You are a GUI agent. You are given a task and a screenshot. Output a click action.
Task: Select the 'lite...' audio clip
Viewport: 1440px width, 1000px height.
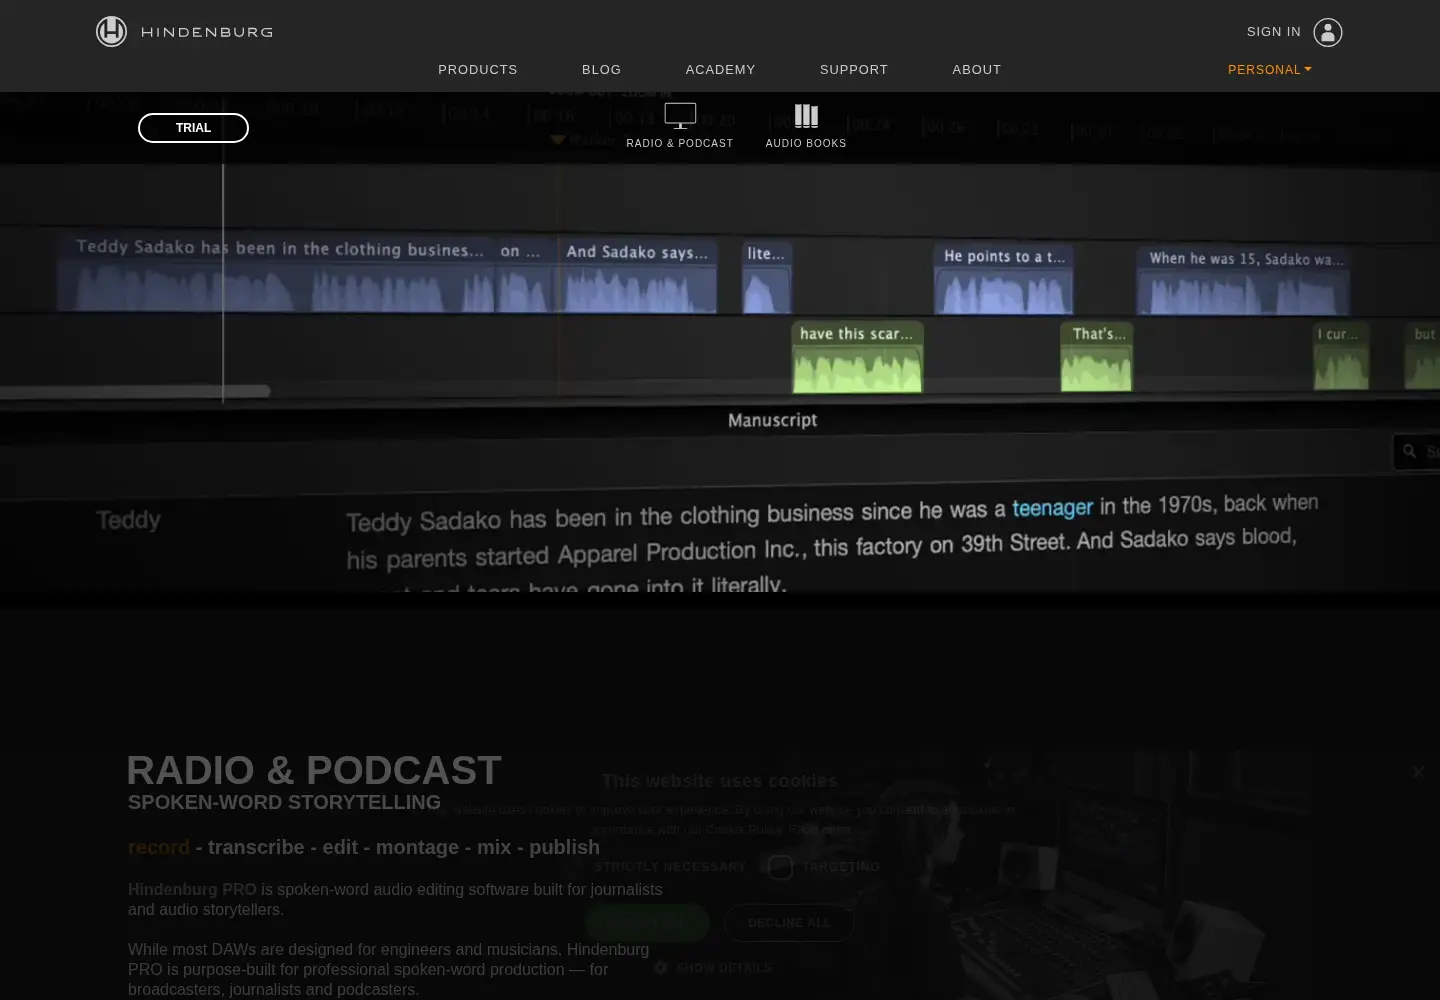point(767,278)
